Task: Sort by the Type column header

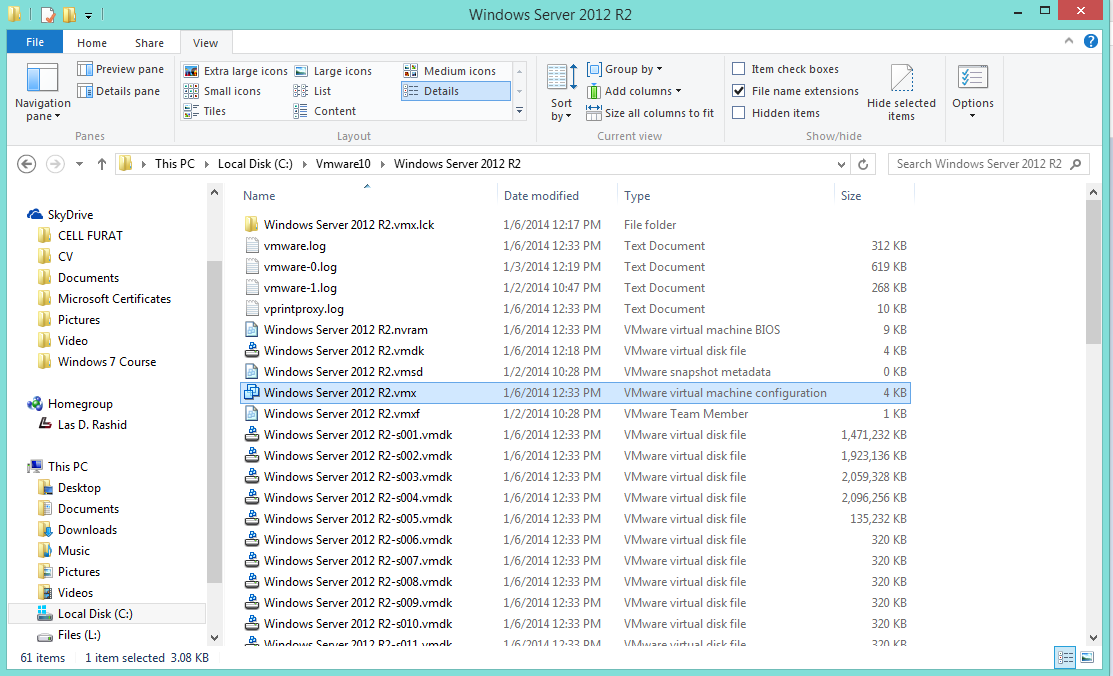Action: pos(725,195)
